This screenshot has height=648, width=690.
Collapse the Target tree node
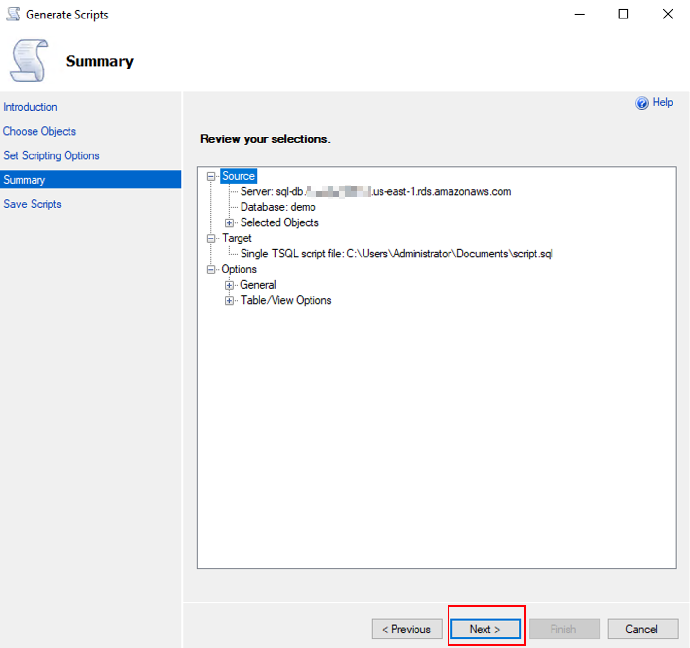(211, 239)
